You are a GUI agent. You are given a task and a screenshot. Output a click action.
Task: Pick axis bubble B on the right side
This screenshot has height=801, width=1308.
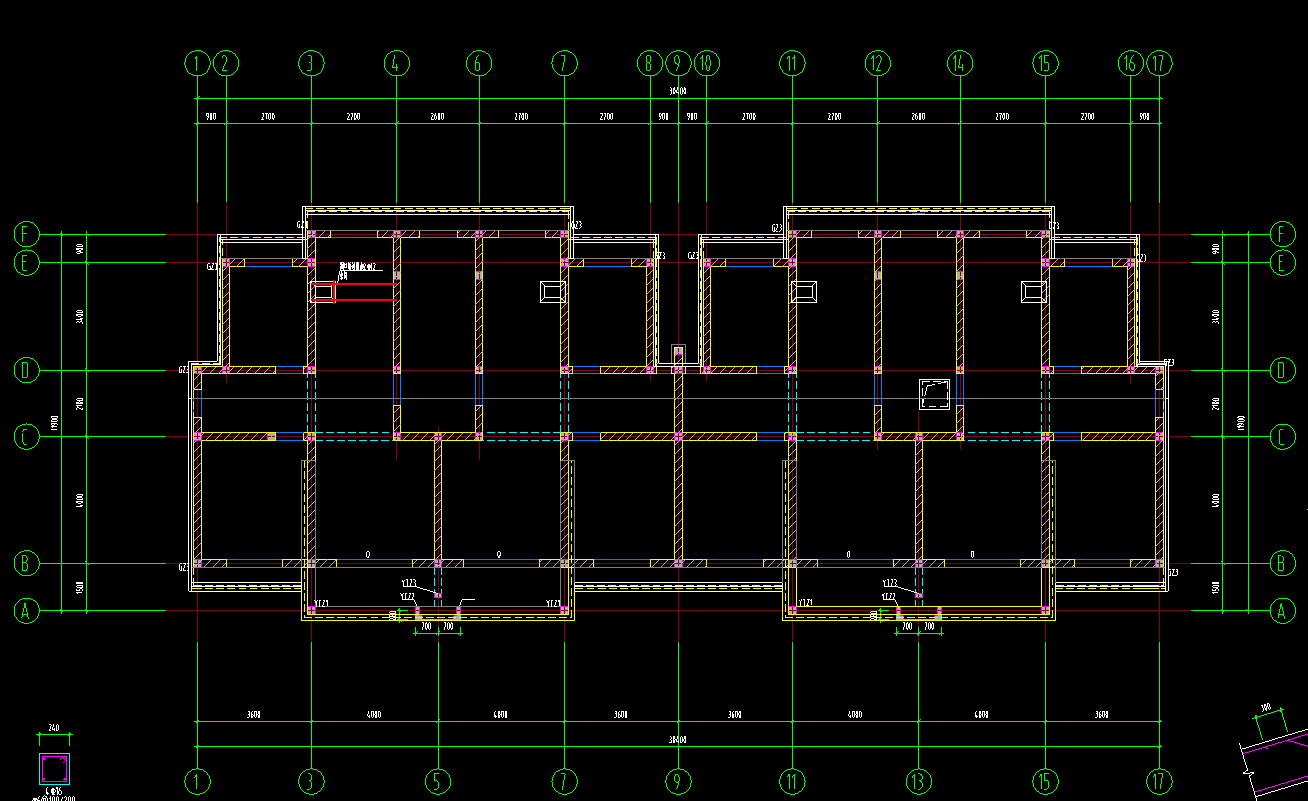pyautogui.click(x=1282, y=563)
